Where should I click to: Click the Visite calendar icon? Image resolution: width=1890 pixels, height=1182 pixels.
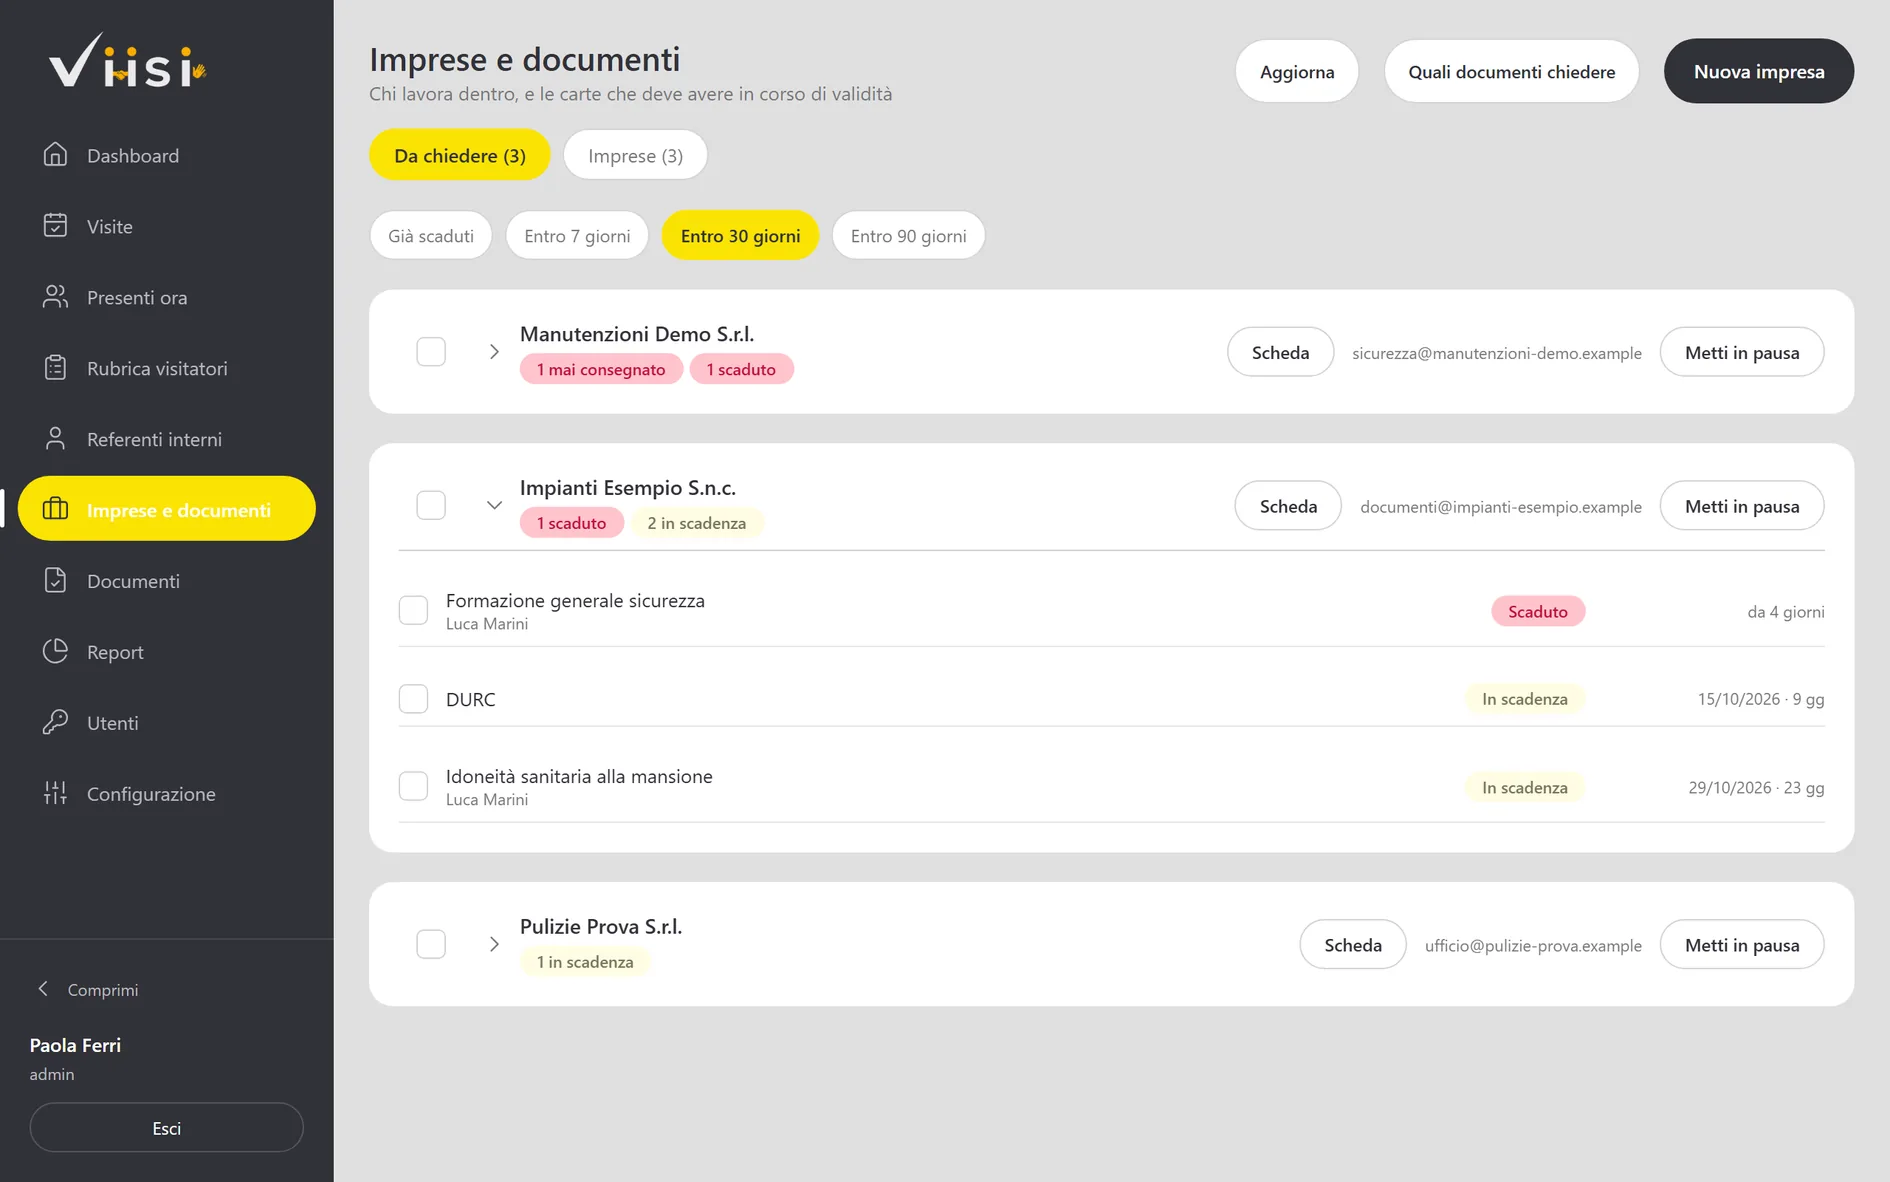tap(56, 226)
